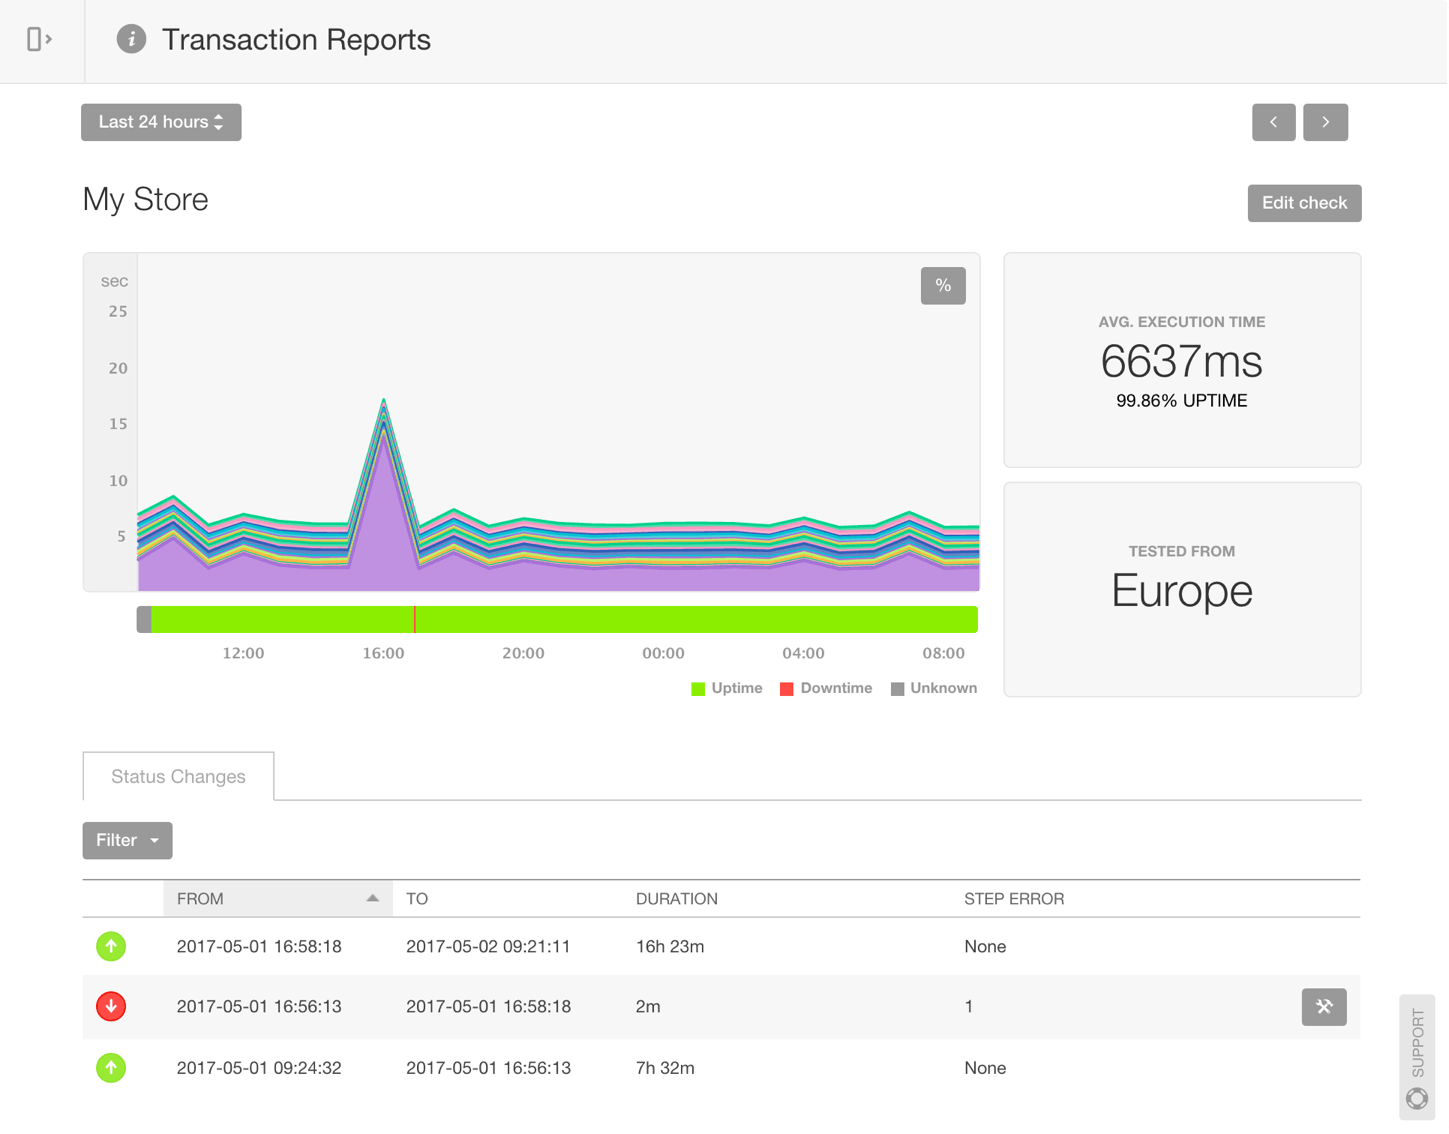Click the info icon beside Transaction Reports
Screen dimensions: 1449x1134
[x=131, y=39]
